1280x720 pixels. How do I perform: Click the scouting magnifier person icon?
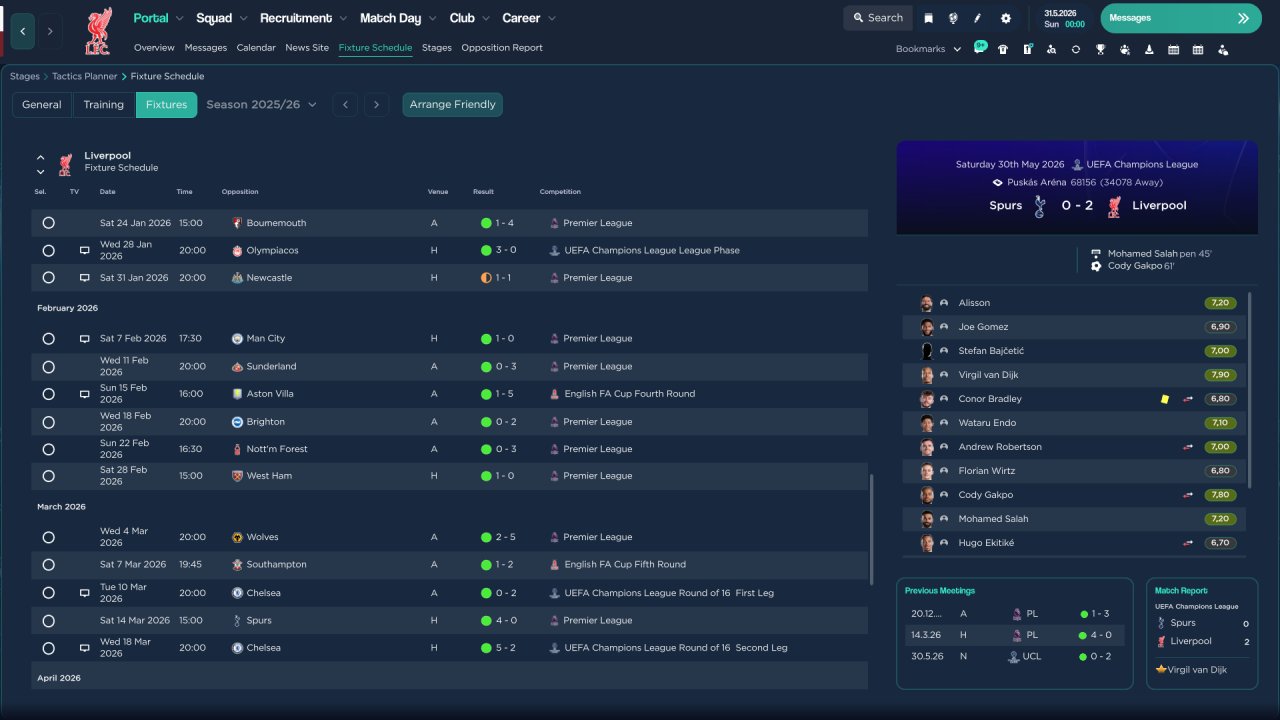point(1051,49)
